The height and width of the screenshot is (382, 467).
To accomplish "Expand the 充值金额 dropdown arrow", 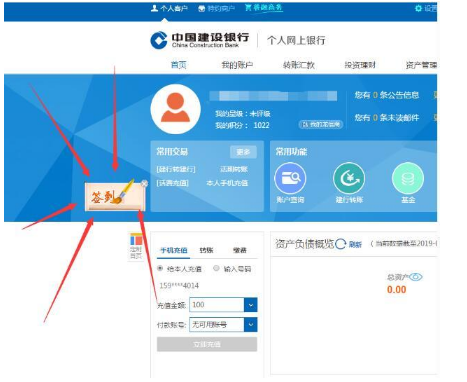I will click(x=251, y=305).
